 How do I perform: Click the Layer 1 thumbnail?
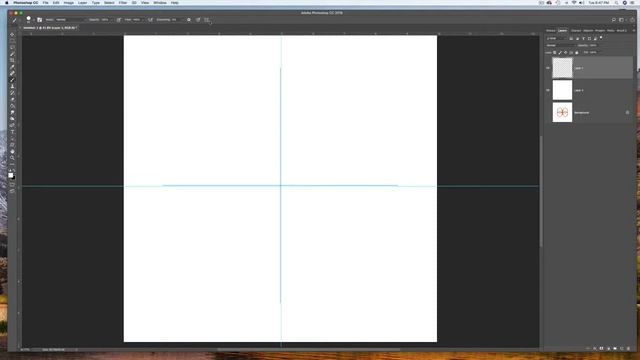pos(562,68)
